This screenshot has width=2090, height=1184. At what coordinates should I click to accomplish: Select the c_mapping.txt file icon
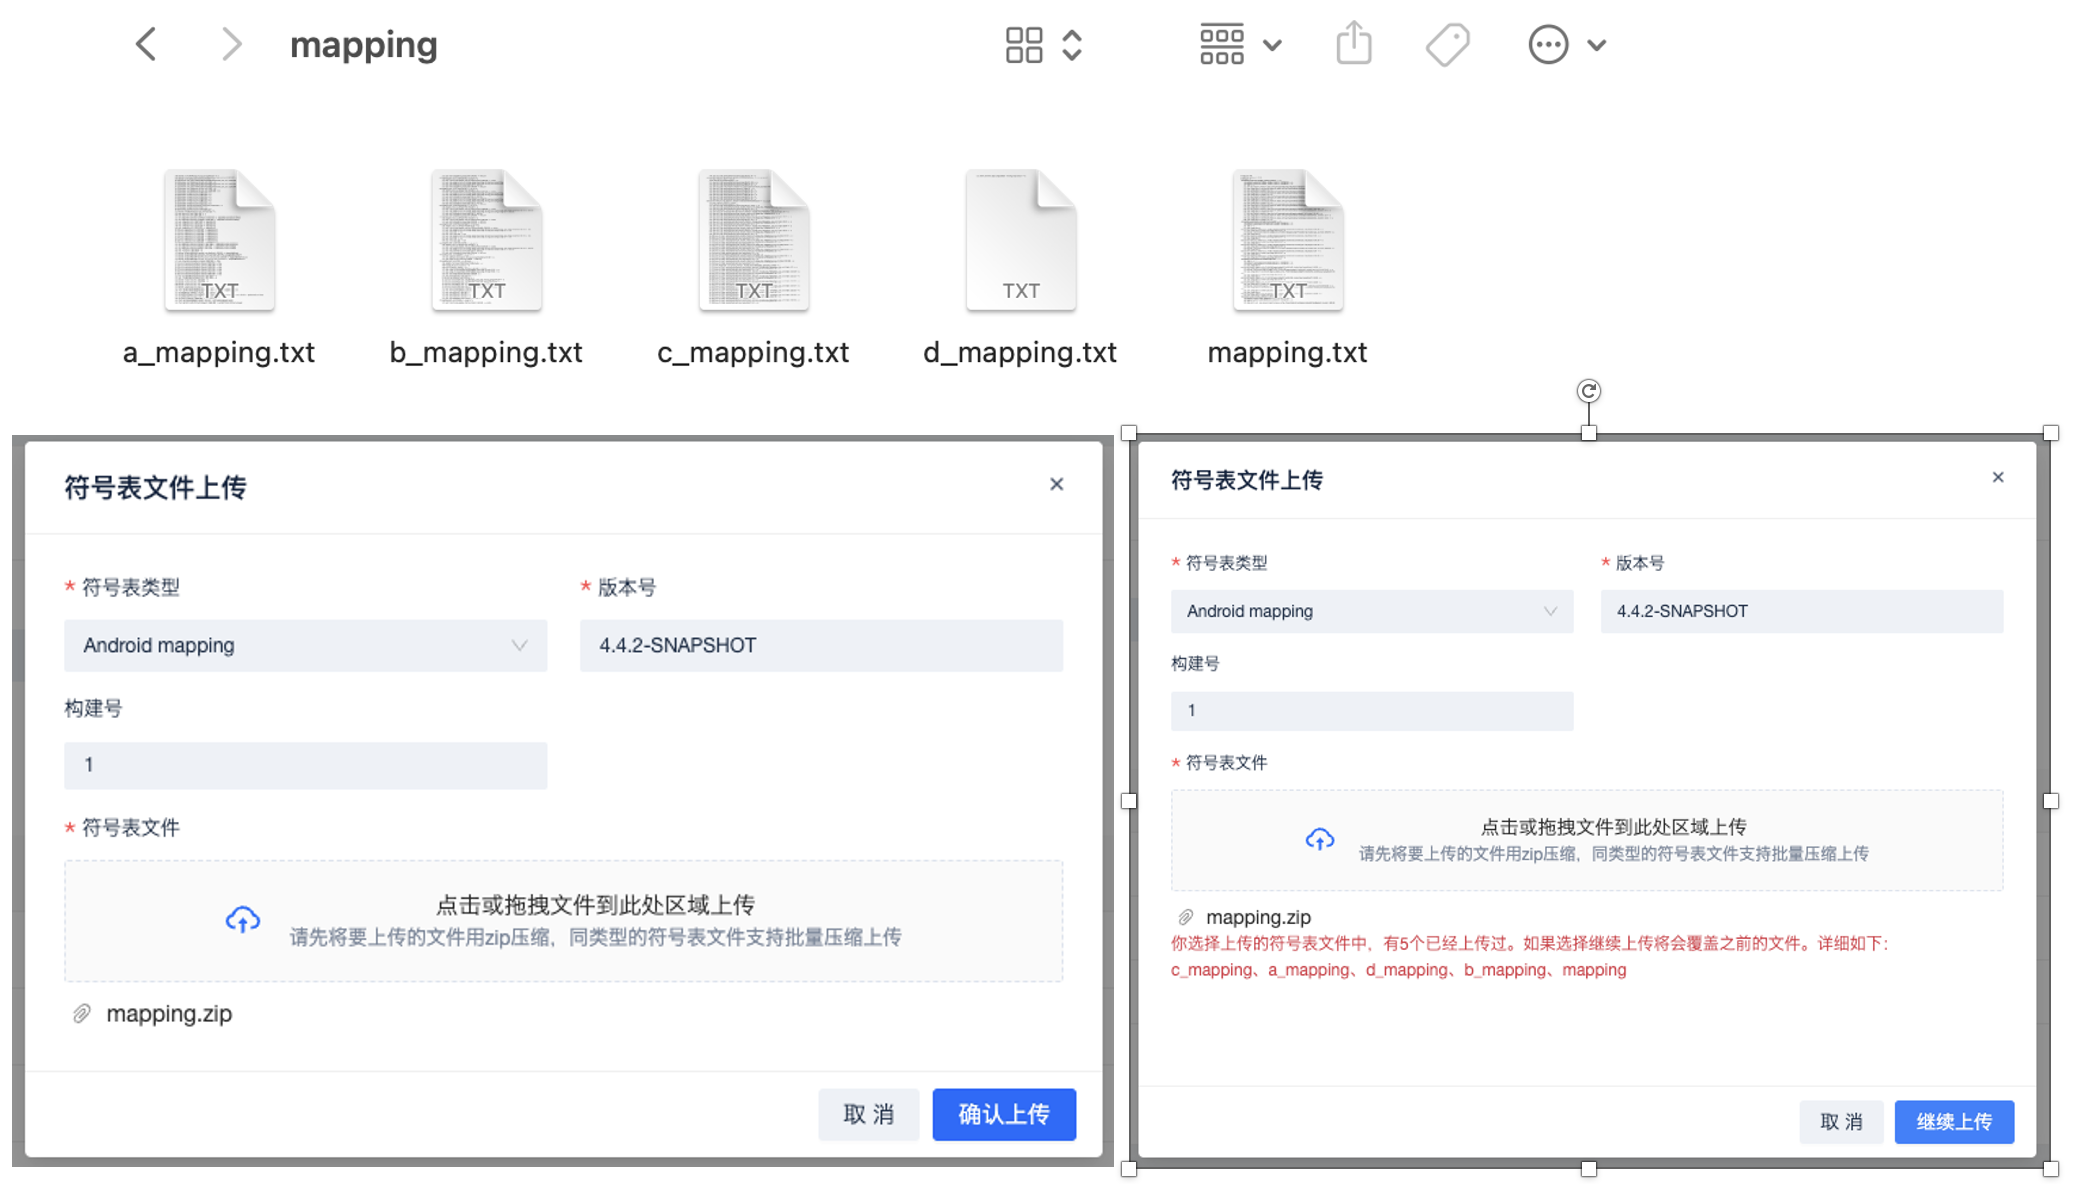coord(753,240)
